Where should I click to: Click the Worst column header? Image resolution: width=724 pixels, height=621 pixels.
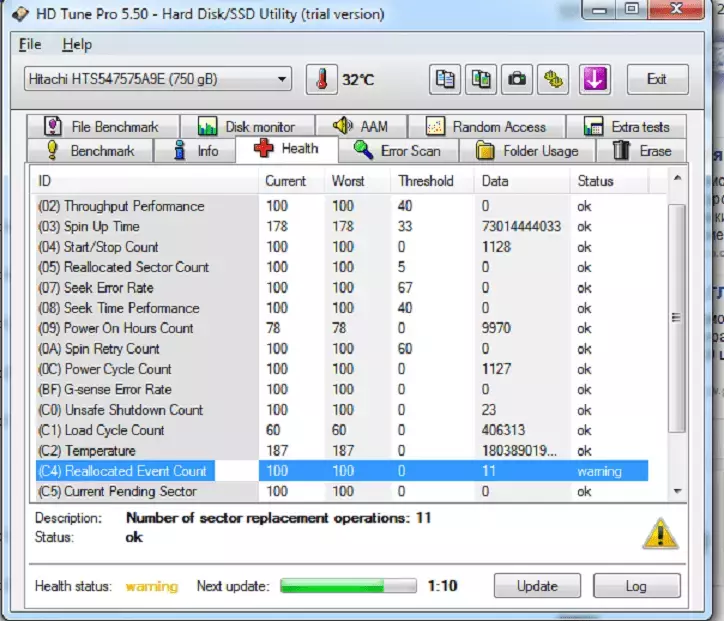(358, 181)
